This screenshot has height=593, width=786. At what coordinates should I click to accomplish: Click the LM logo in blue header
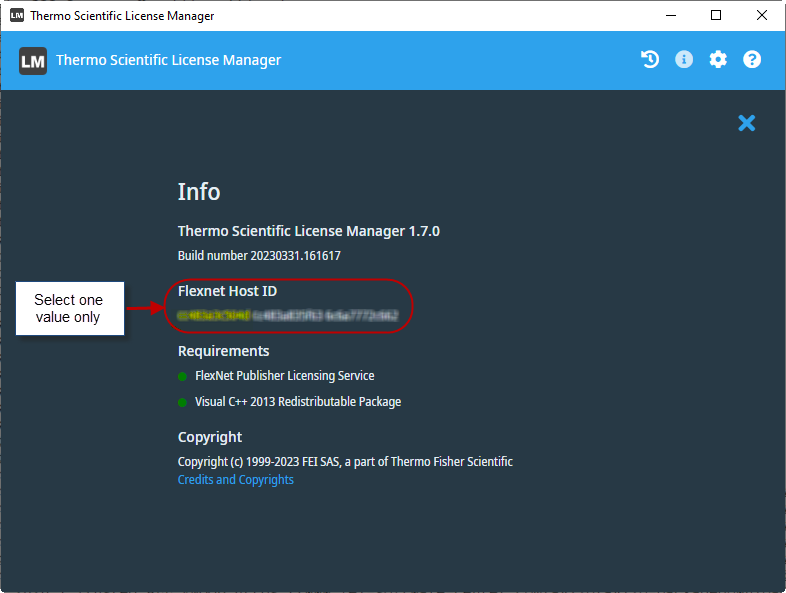[x=33, y=60]
